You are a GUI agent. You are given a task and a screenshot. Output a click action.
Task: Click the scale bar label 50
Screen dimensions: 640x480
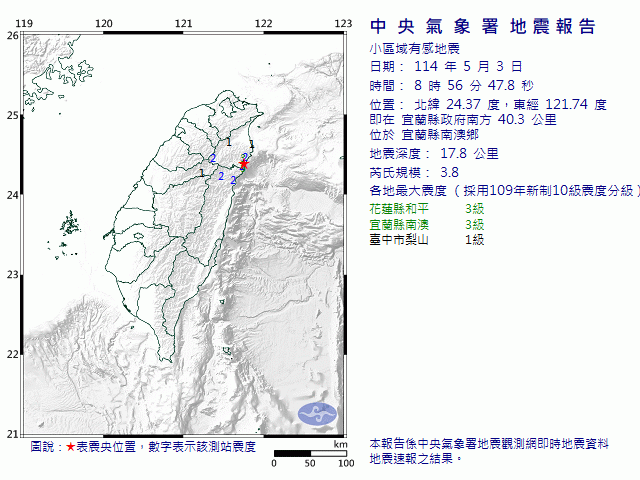tap(310, 463)
